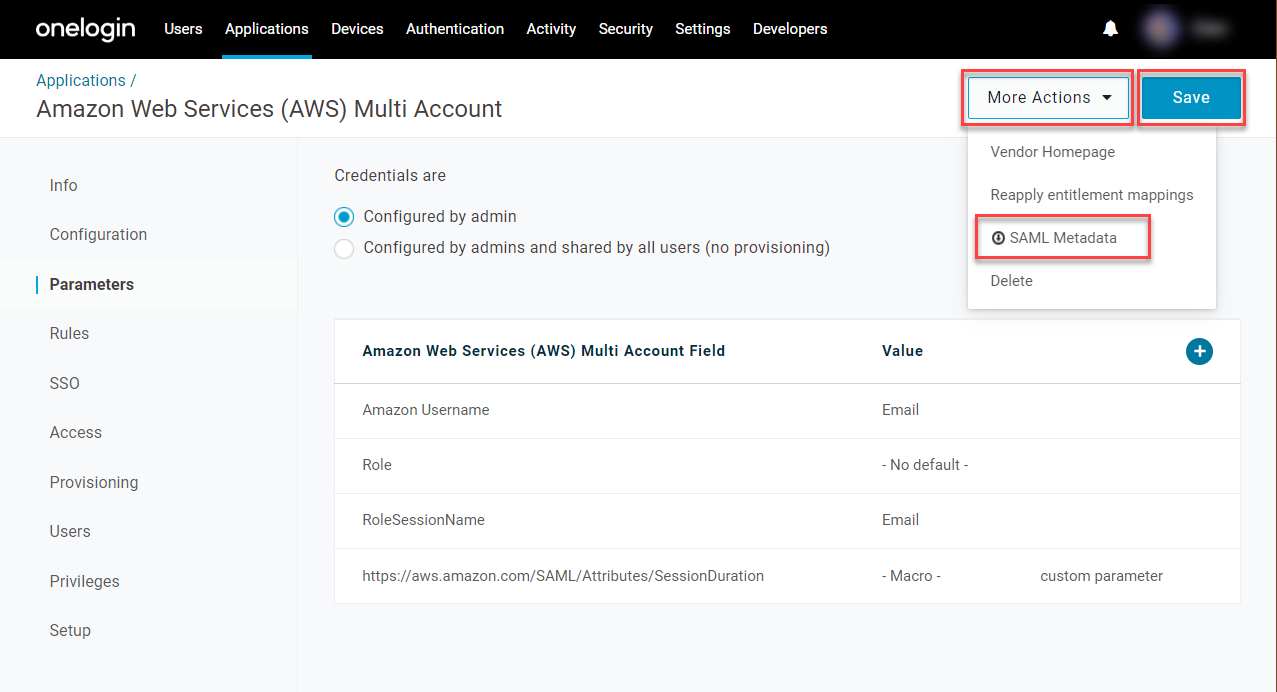Open the blurred user avatar menu
This screenshot has width=1277, height=692.
[x=1162, y=29]
